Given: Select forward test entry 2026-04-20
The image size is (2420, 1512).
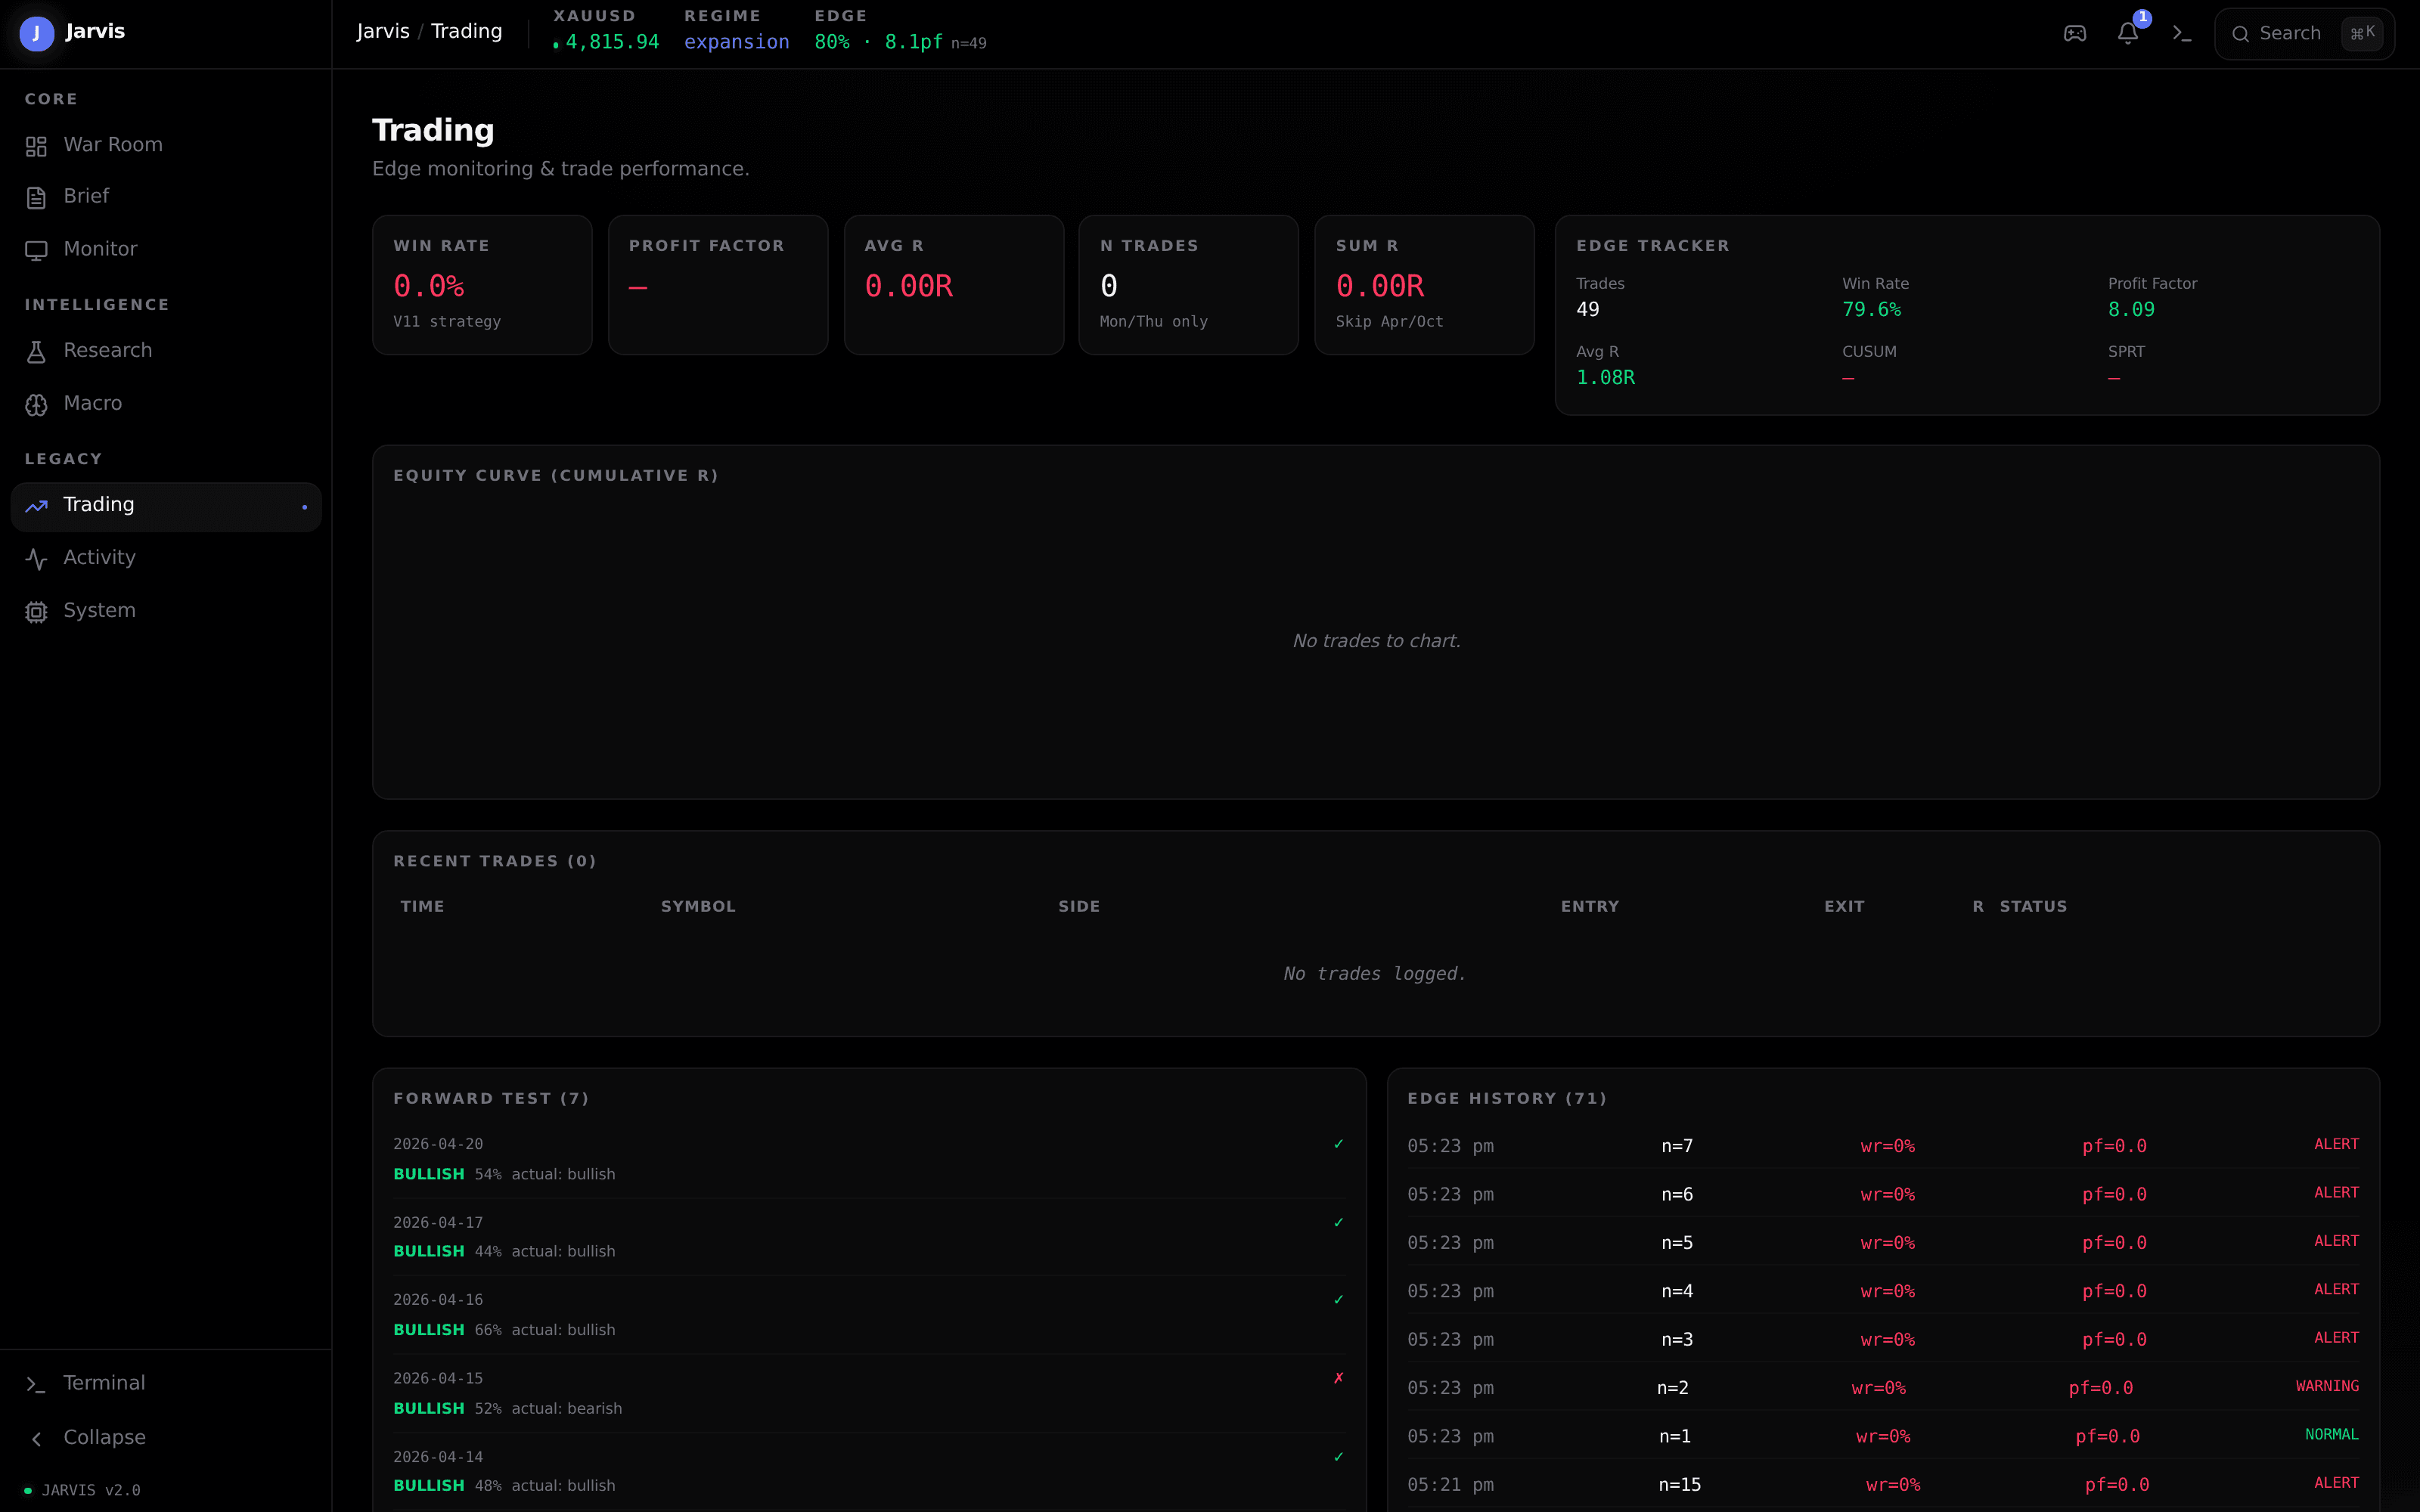Looking at the screenshot, I should click(x=869, y=1159).
